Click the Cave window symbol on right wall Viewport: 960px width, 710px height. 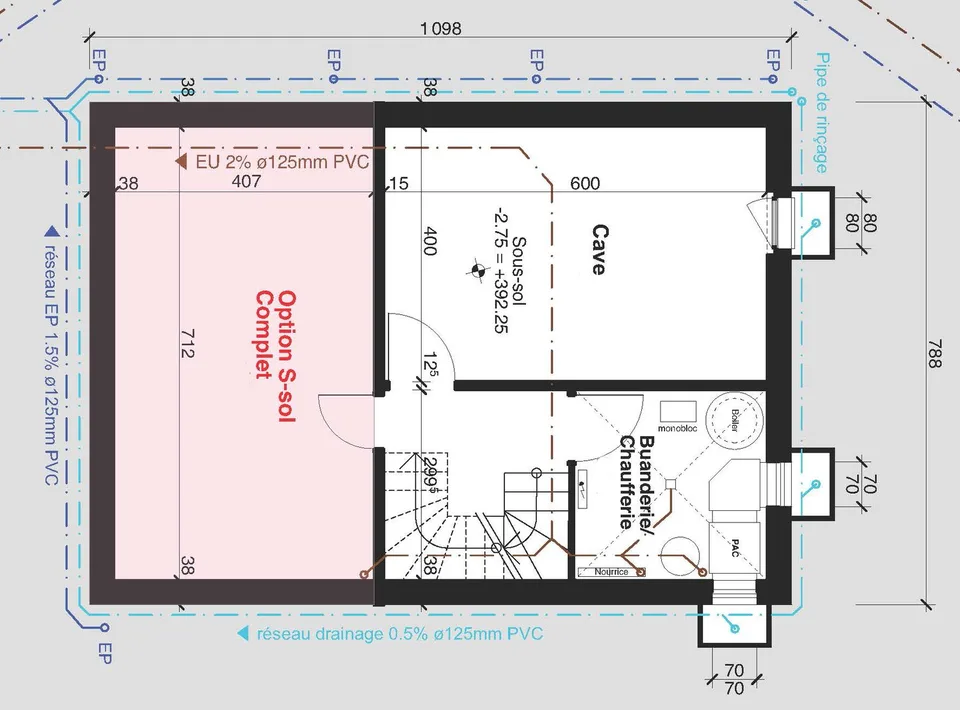(x=771, y=222)
